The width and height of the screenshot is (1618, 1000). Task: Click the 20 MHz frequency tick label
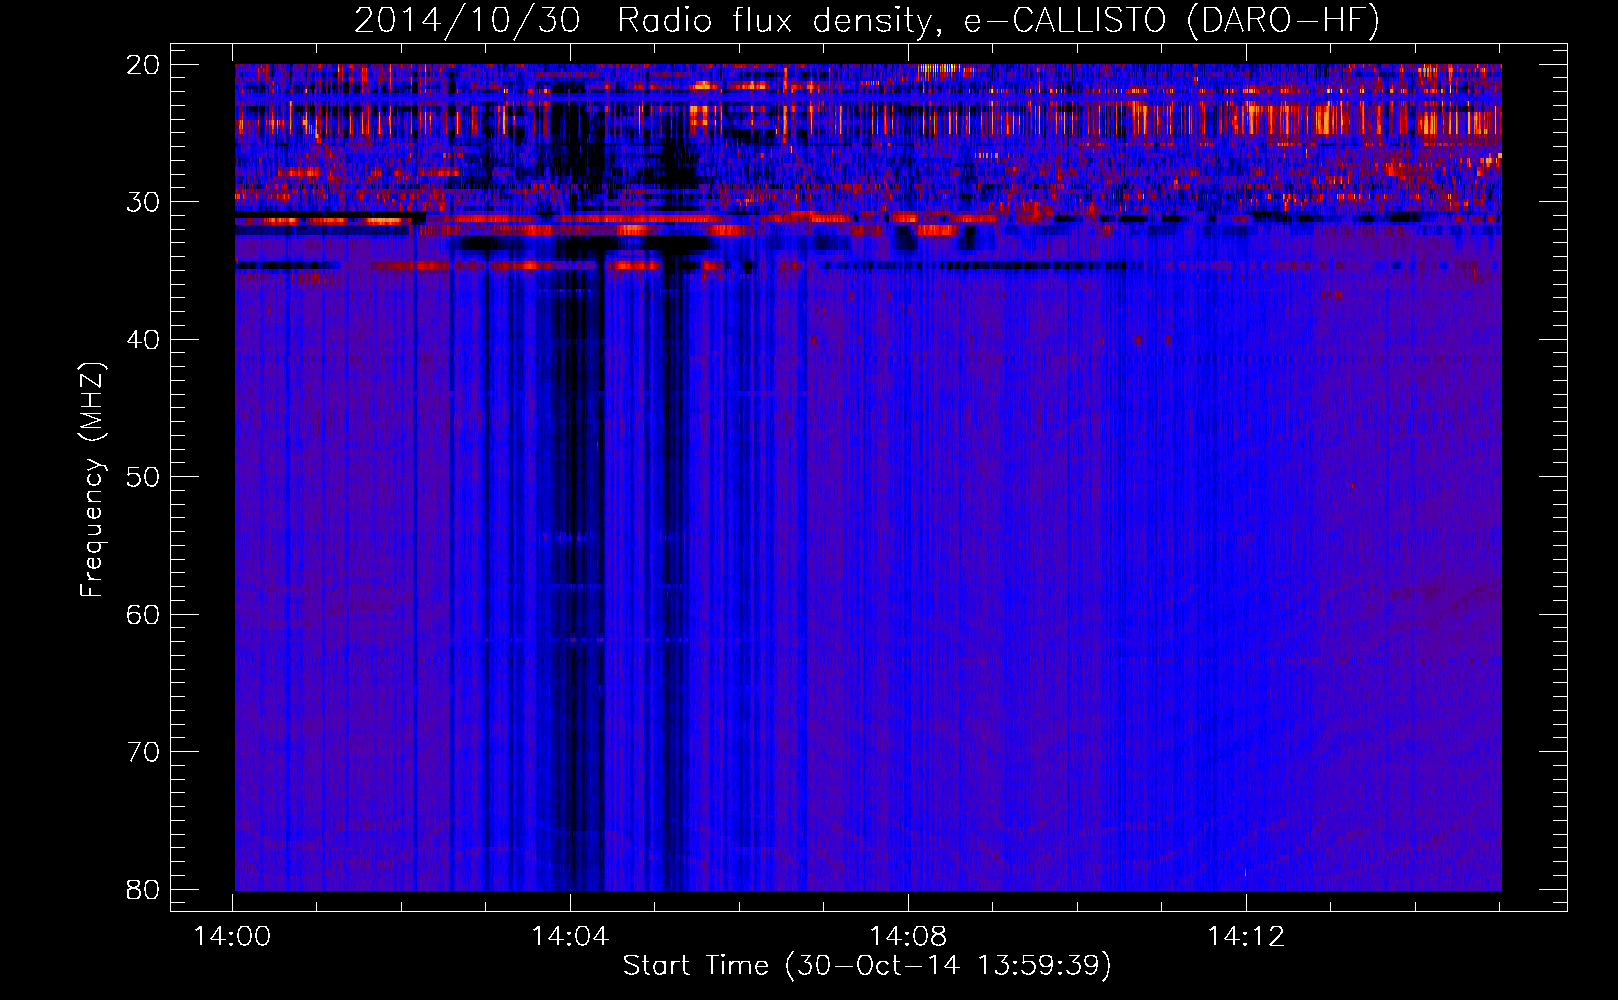pyautogui.click(x=143, y=65)
